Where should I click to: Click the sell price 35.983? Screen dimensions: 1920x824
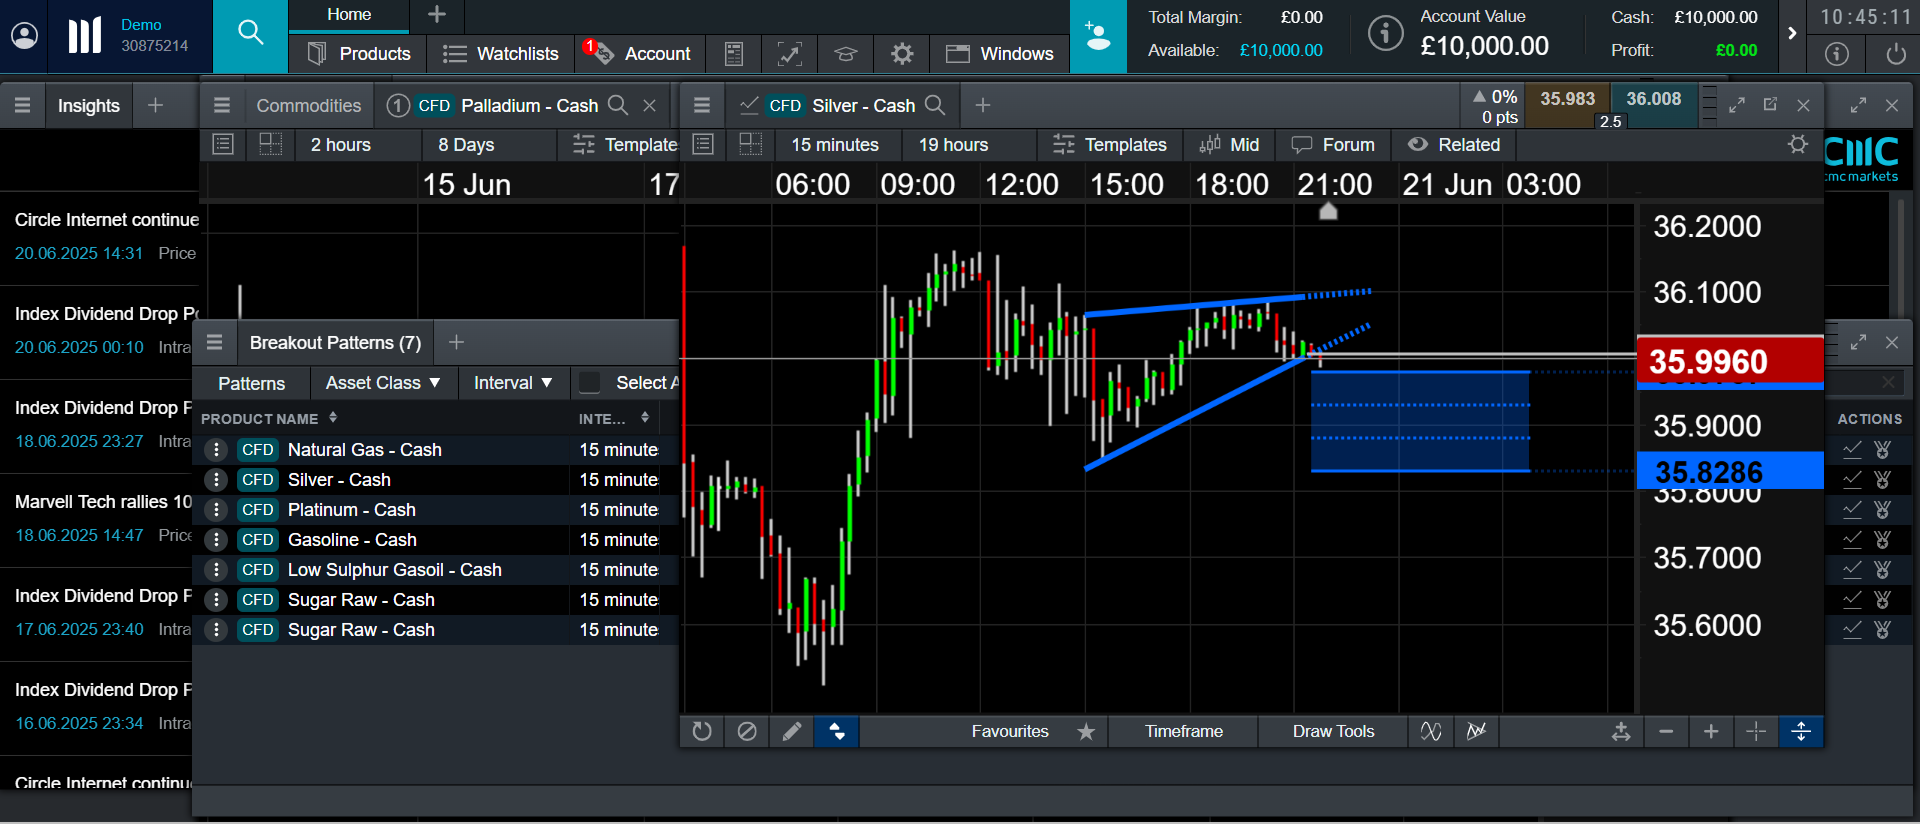coord(1567,99)
